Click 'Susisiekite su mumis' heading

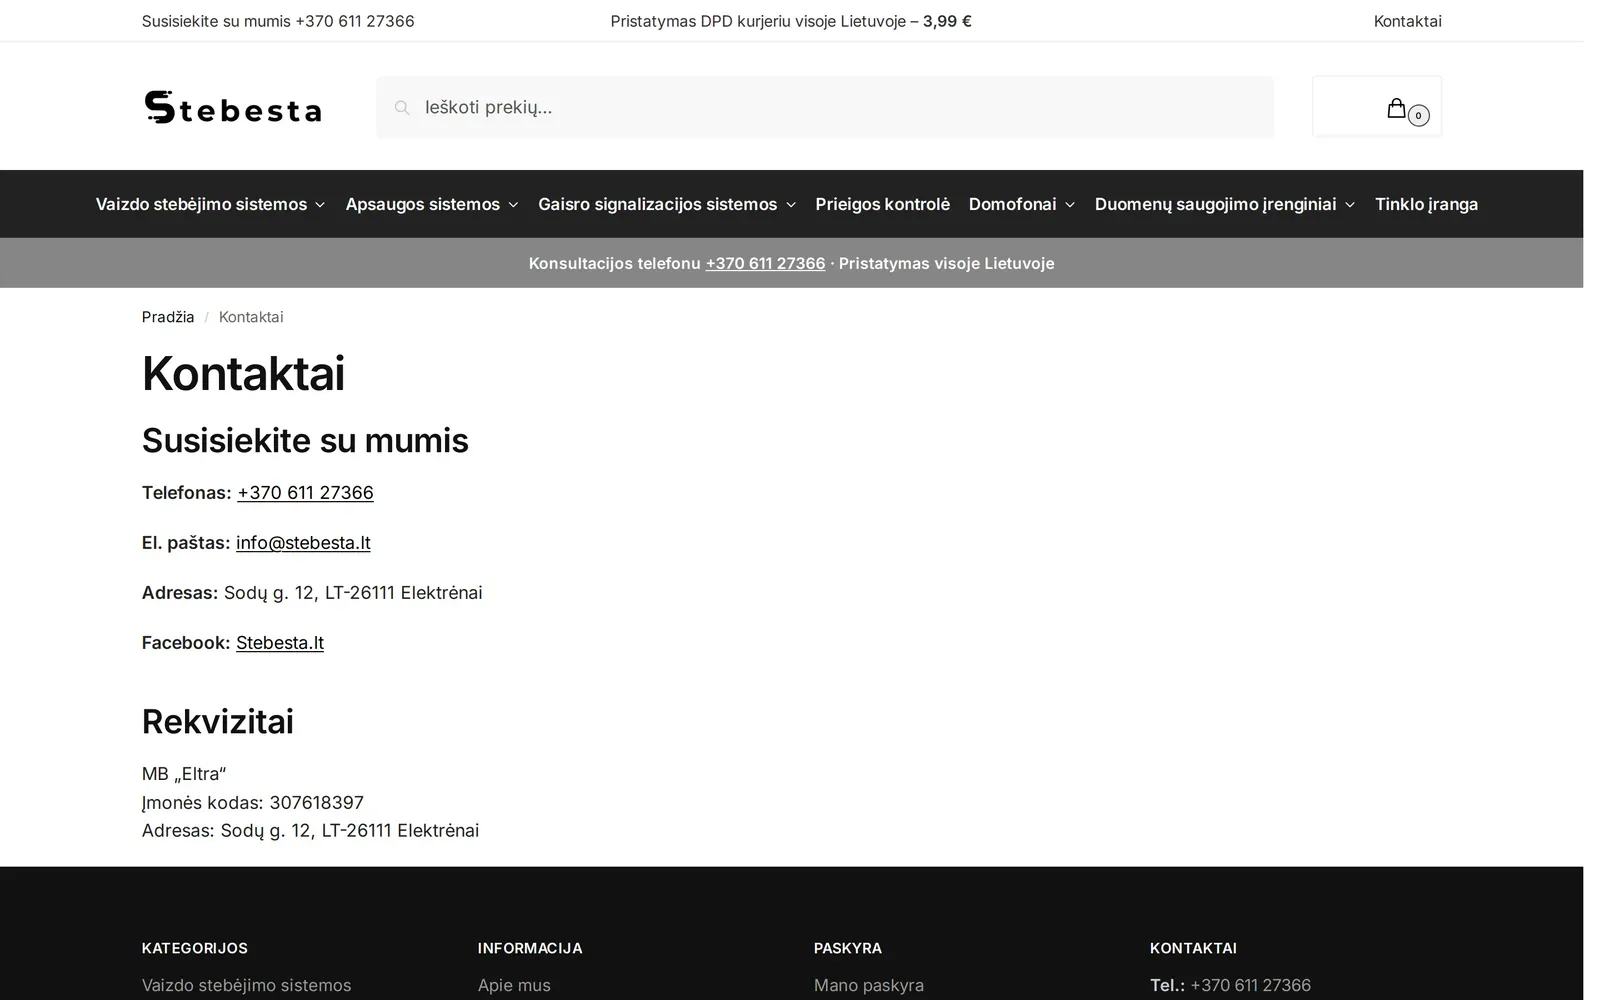[x=305, y=441]
